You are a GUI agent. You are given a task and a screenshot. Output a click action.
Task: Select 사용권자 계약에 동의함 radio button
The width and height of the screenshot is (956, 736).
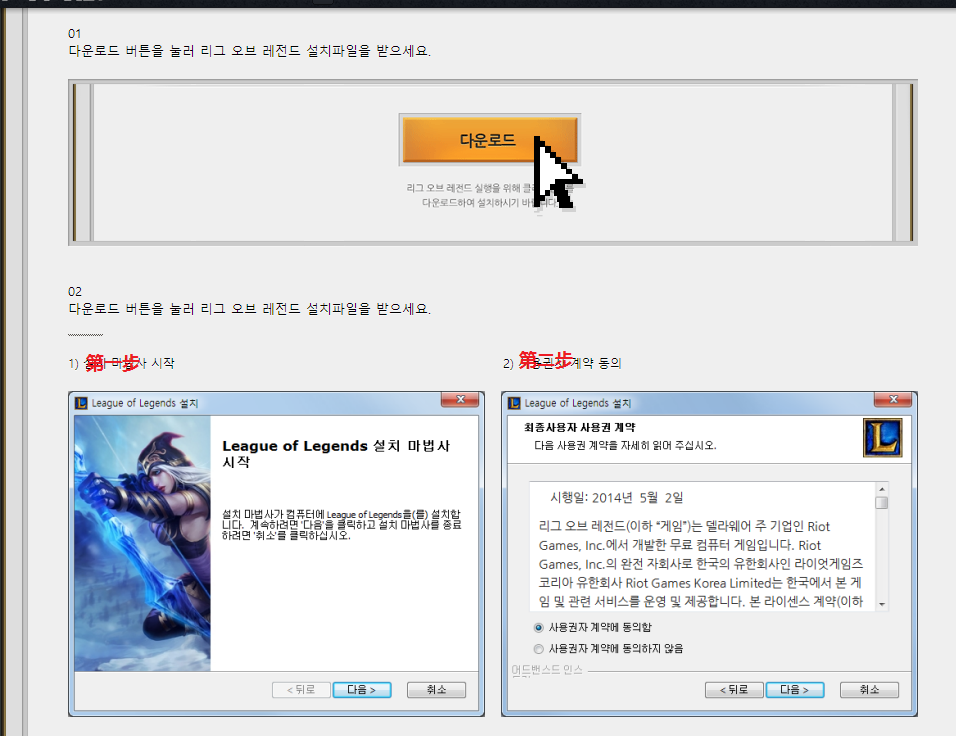point(540,627)
